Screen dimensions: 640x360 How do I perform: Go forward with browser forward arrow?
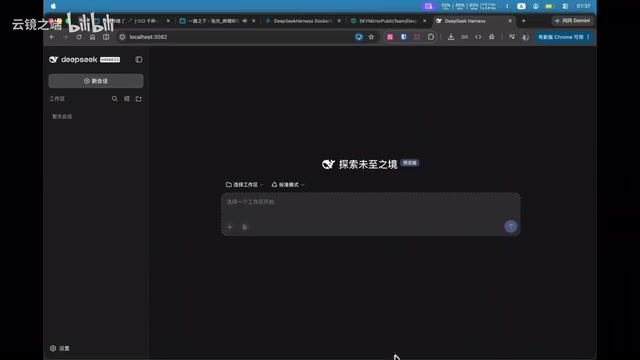[65, 37]
